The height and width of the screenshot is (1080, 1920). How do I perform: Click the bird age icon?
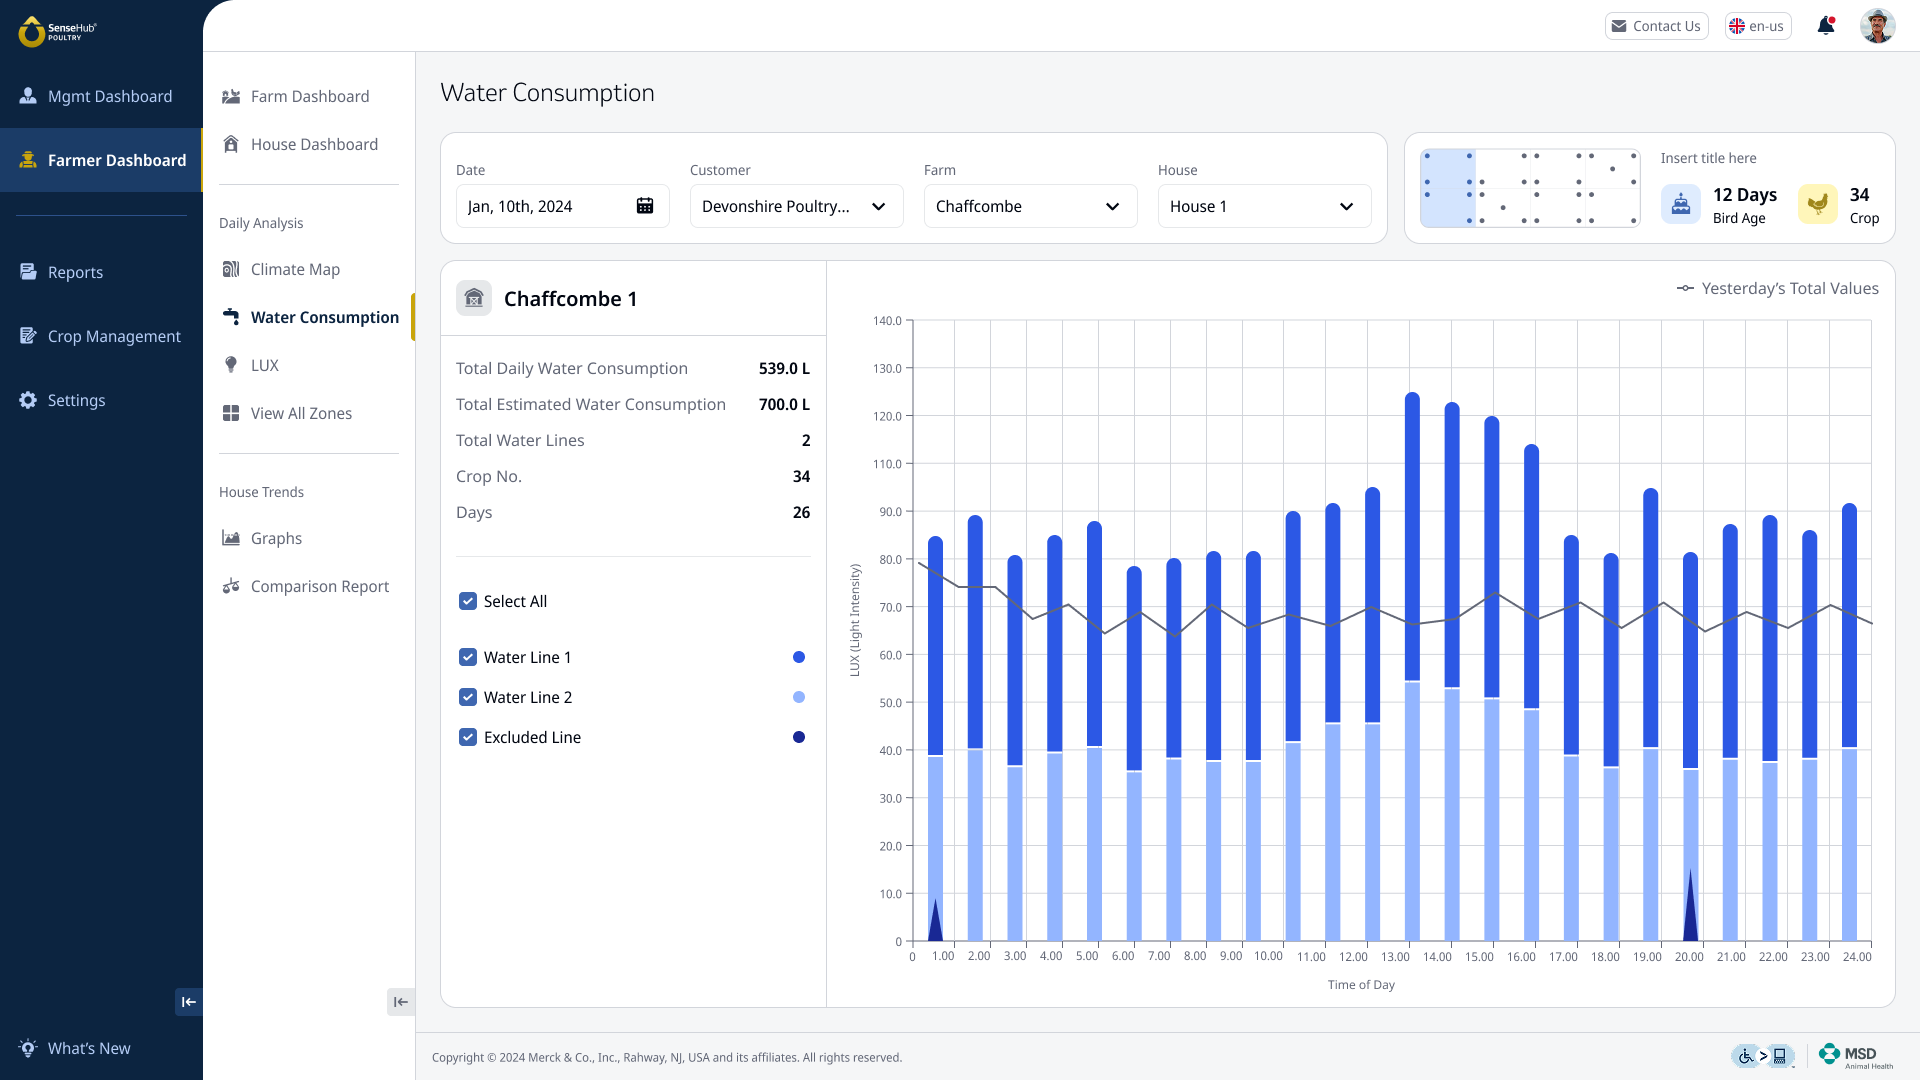[x=1681, y=205]
